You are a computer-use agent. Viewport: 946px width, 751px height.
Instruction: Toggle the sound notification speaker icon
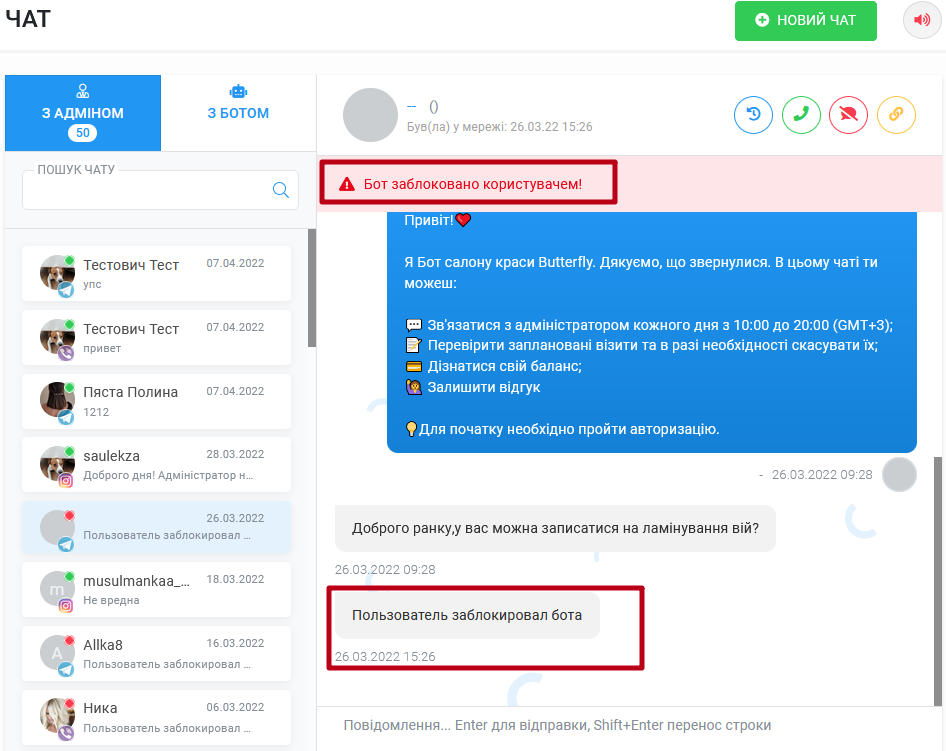pyautogui.click(x=921, y=20)
